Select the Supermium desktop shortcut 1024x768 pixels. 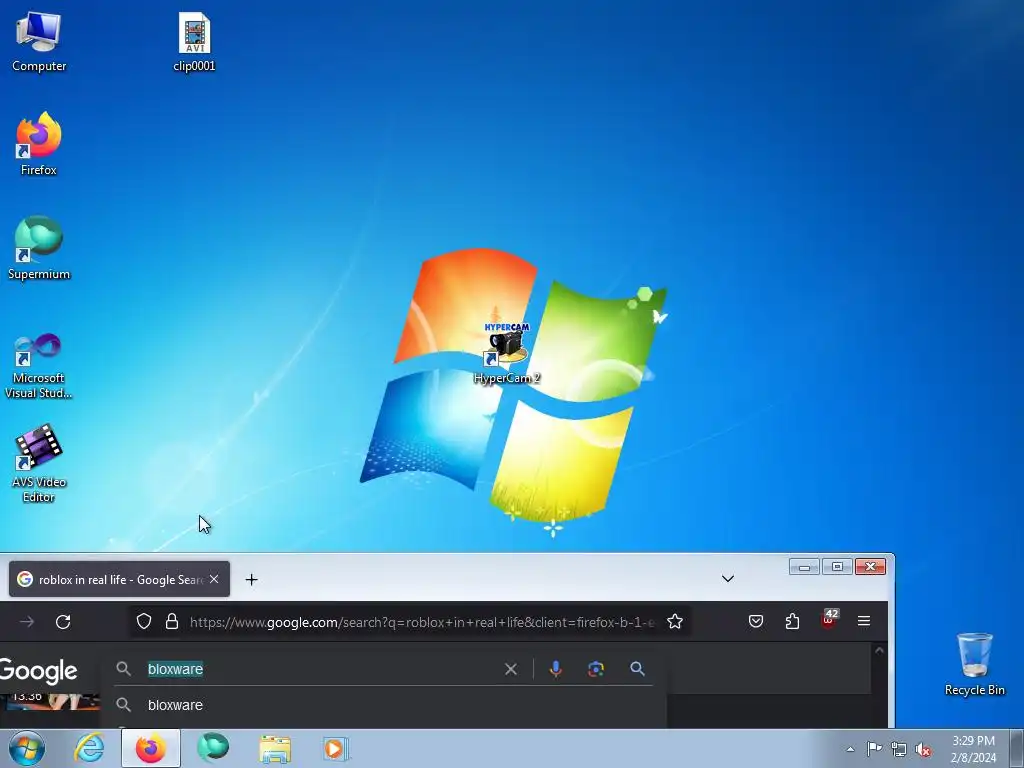click(39, 248)
